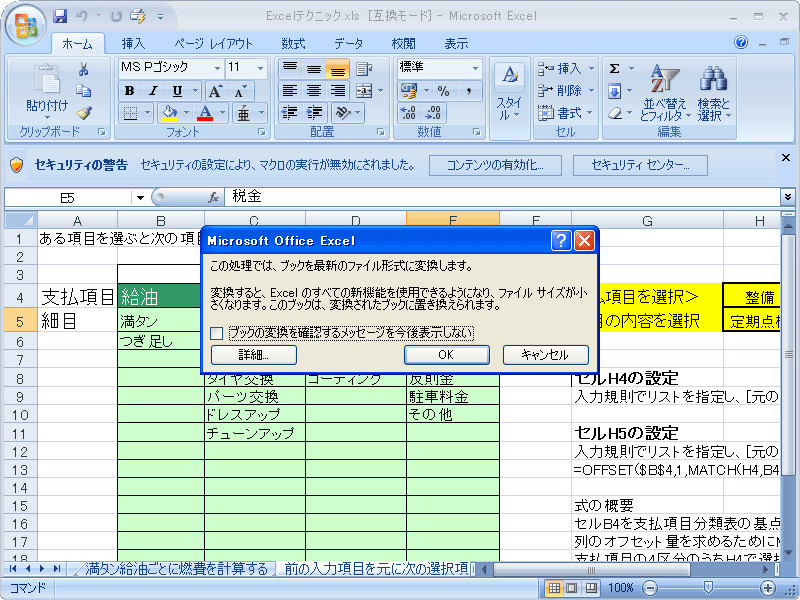Click the quick print icon in quick access toolbar
This screenshot has width=800, height=600.
(137, 16)
